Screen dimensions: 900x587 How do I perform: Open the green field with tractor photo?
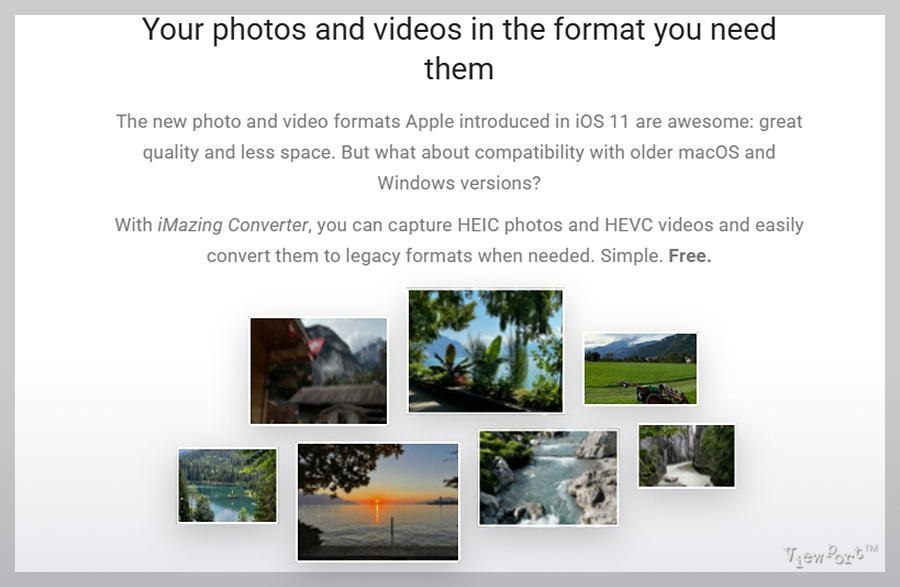coord(640,368)
